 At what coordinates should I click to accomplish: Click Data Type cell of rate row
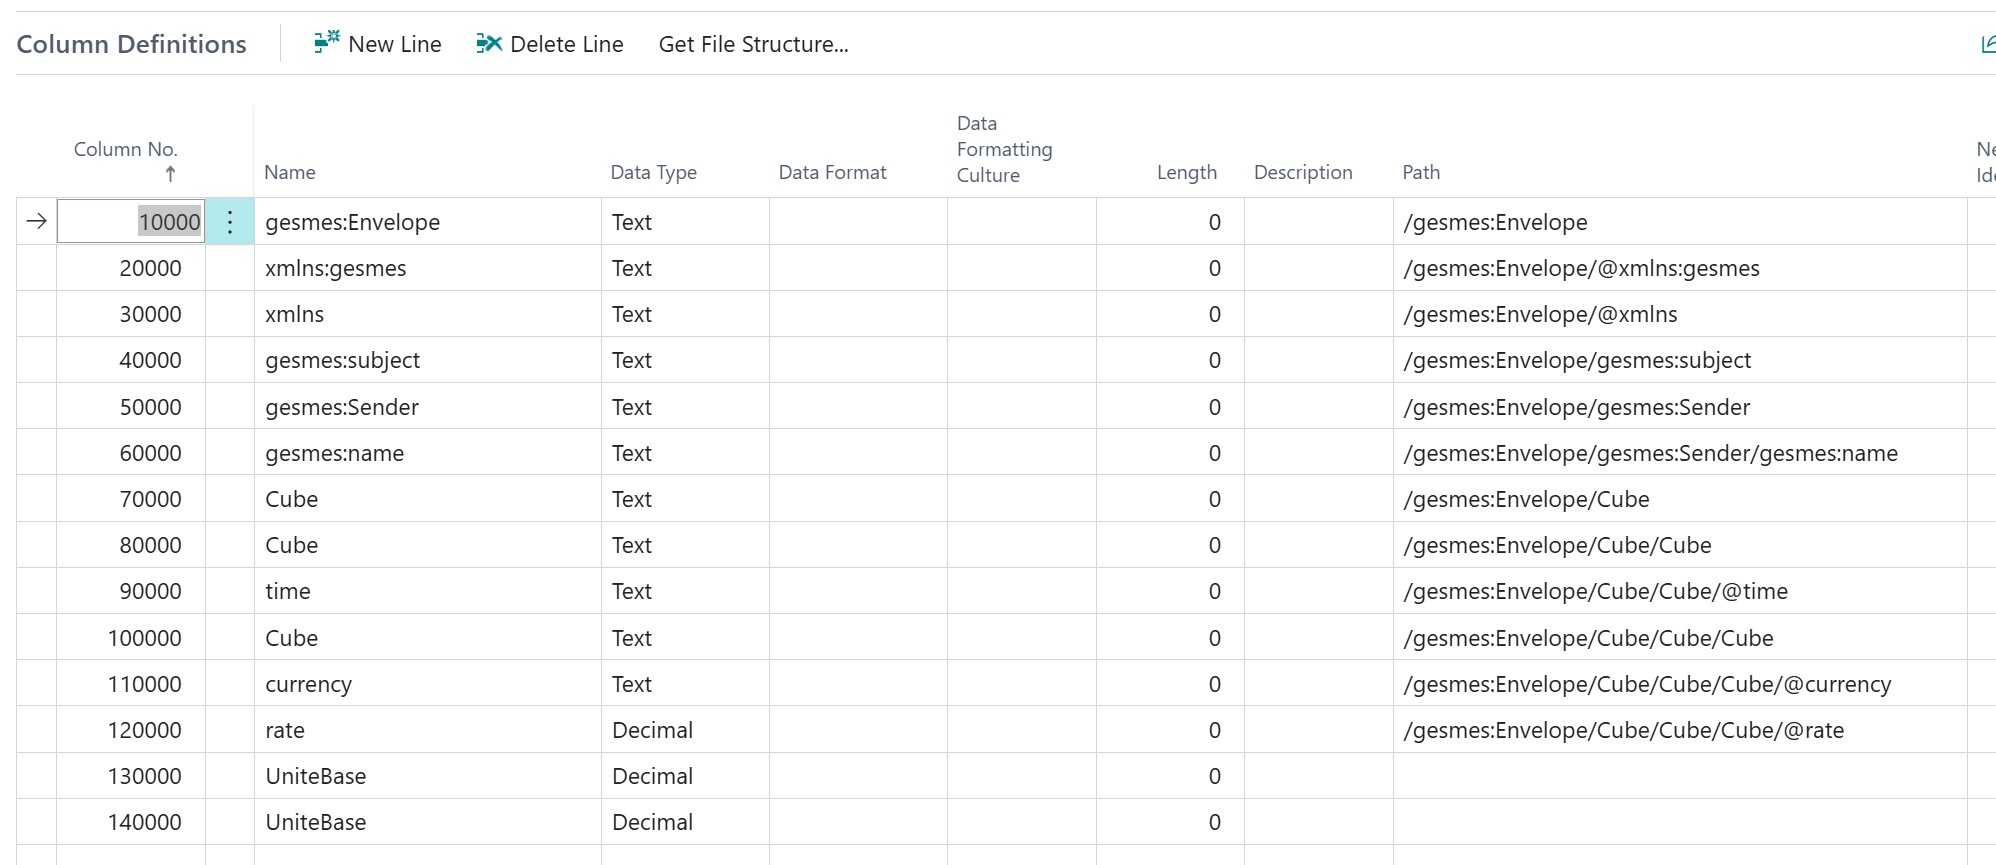(684, 730)
